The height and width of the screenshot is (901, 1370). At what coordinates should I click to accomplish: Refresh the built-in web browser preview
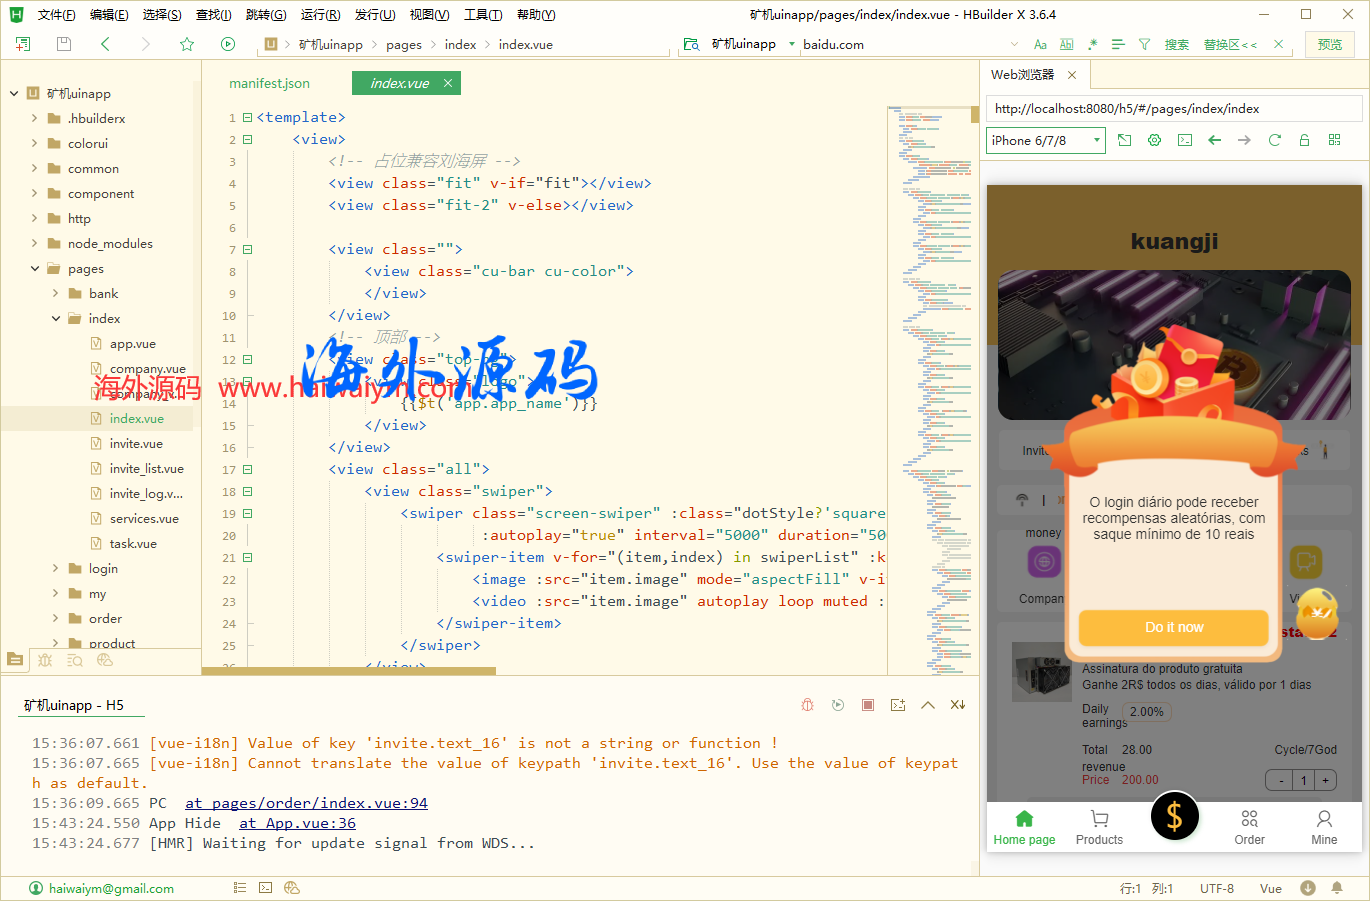pos(1274,140)
